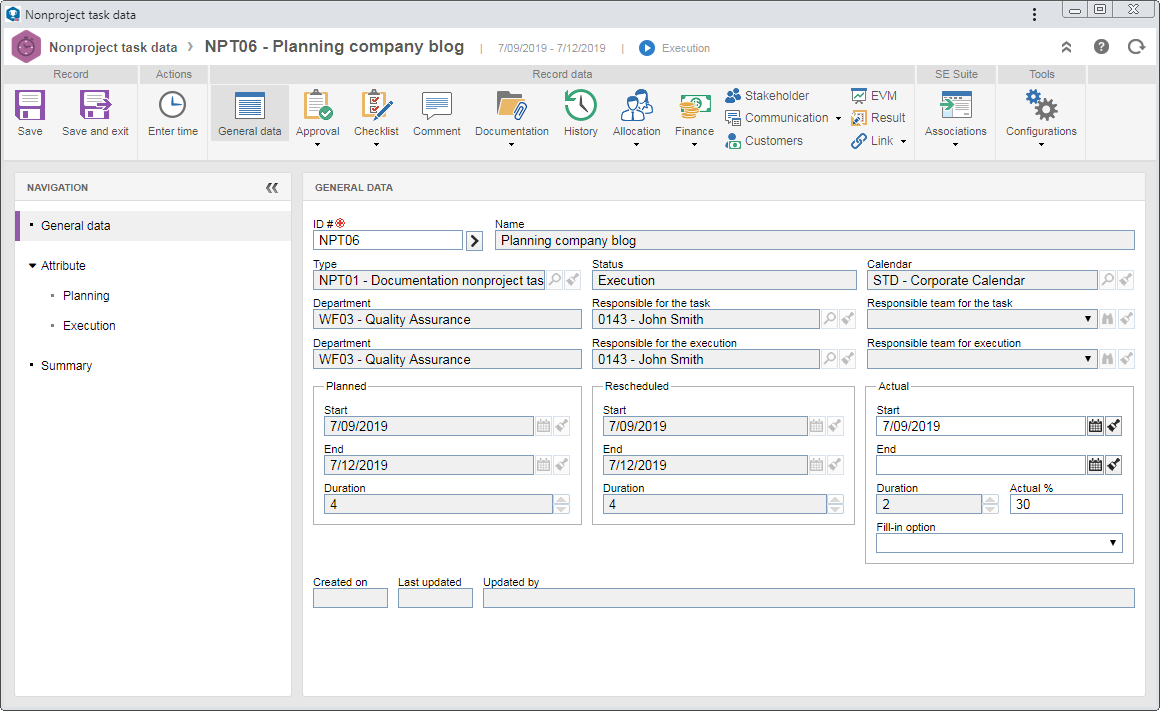Expand Documentation dropdown arrow
This screenshot has width=1160, height=711.
(x=511, y=145)
